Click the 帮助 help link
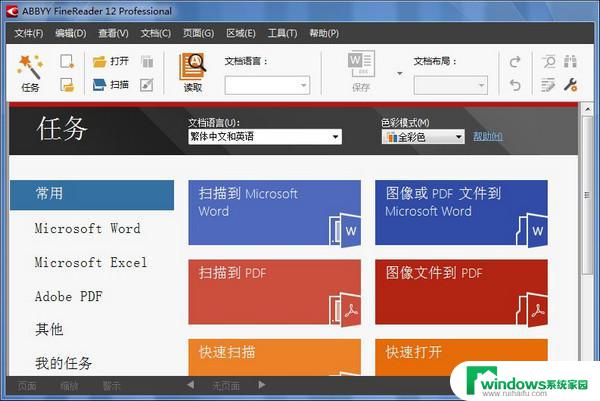Viewport: 600px width, 401px height. tap(488, 136)
